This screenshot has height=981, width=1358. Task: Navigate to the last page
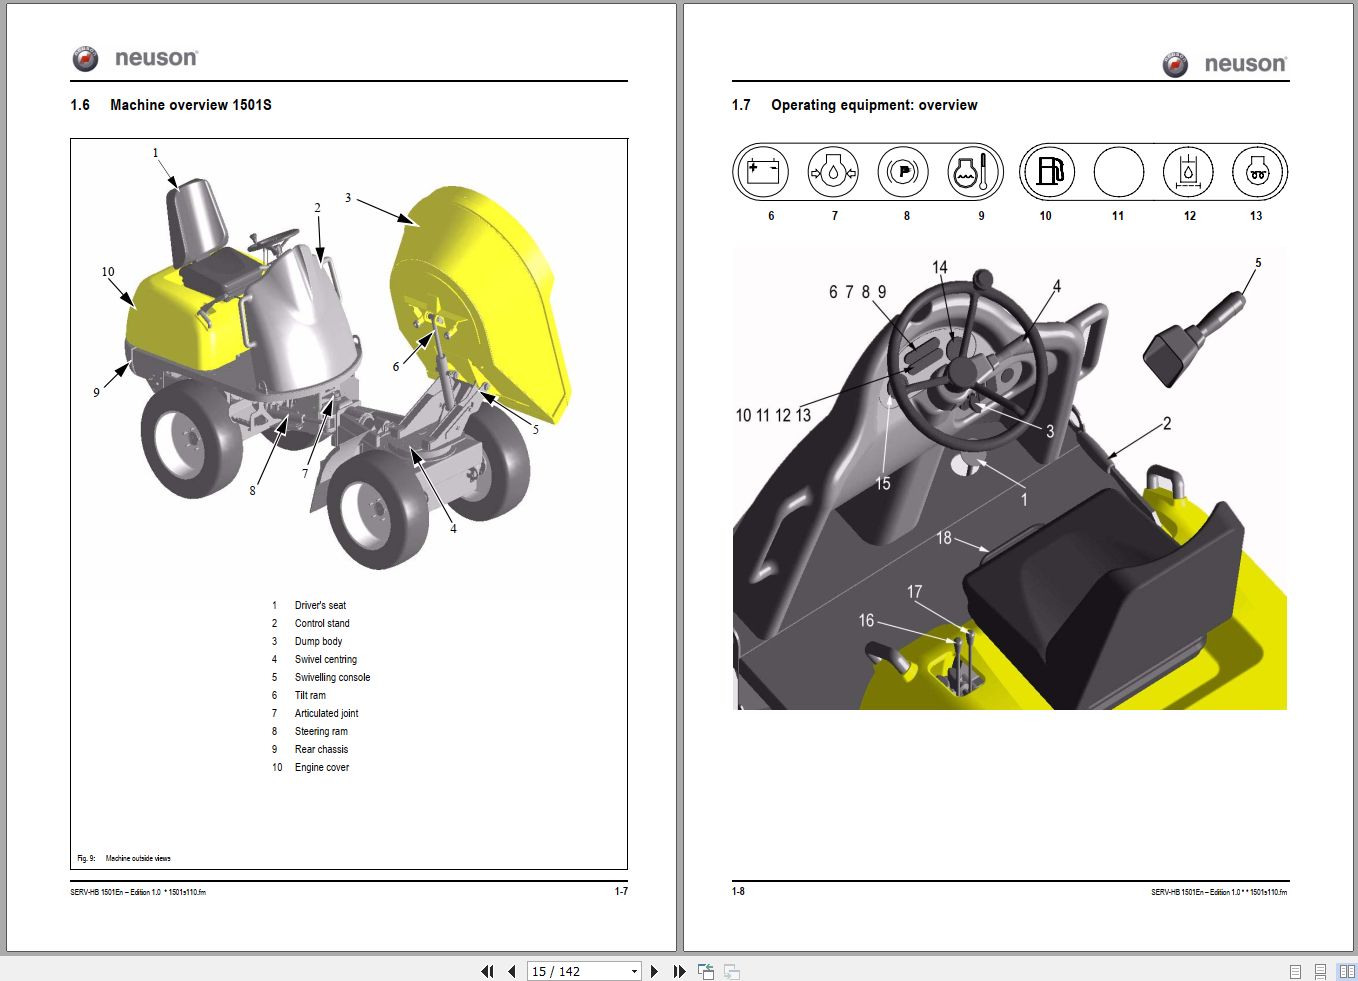(679, 970)
